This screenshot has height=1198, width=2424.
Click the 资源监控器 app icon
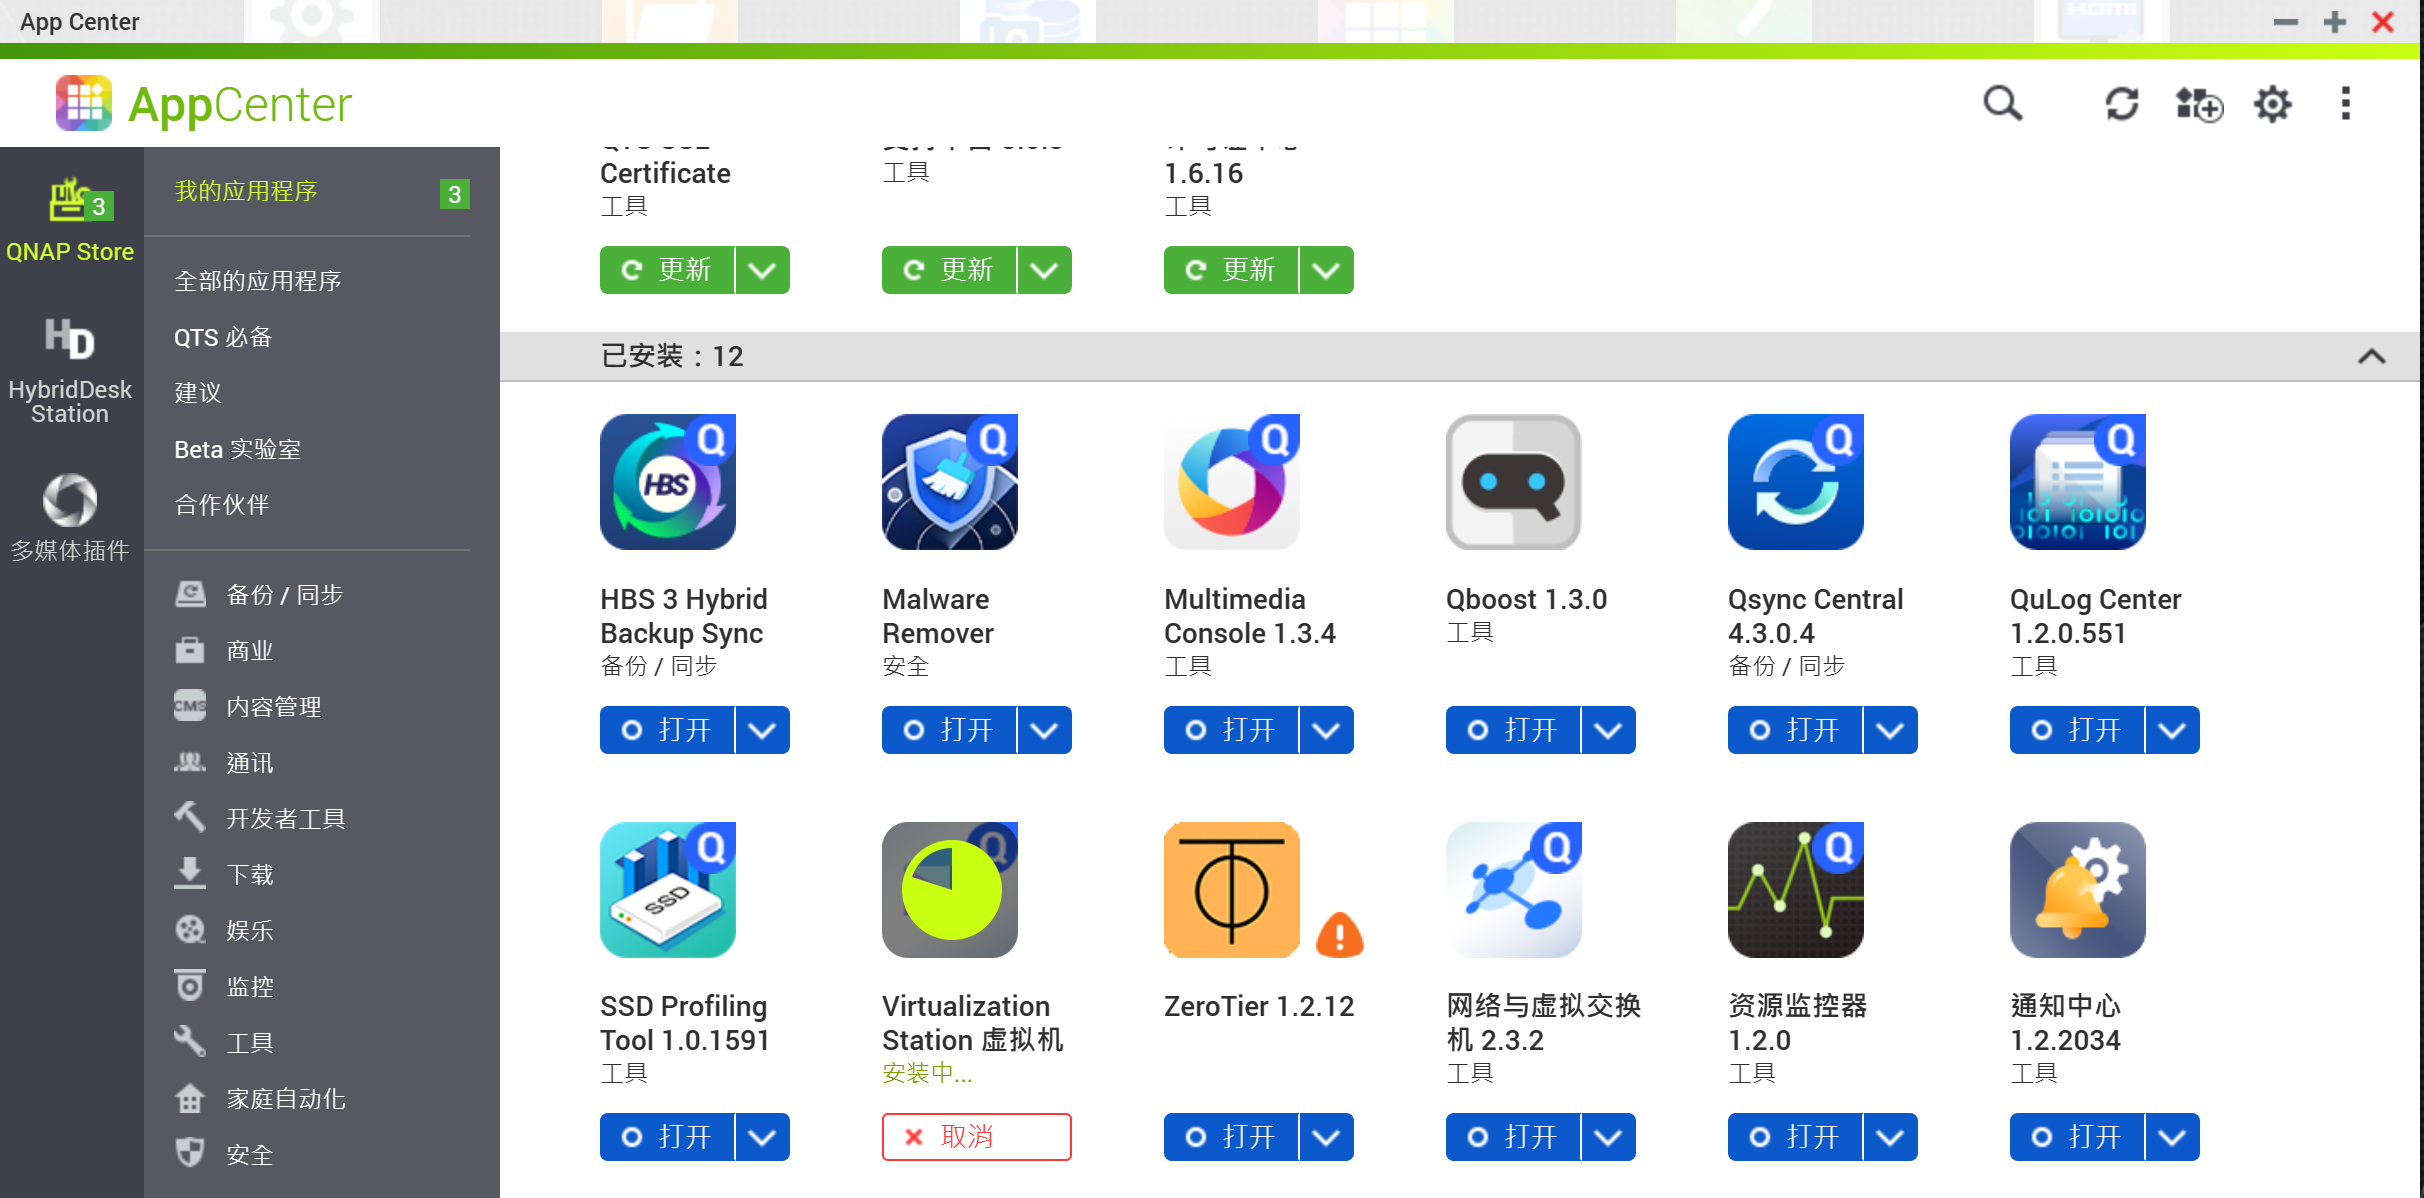point(1796,890)
